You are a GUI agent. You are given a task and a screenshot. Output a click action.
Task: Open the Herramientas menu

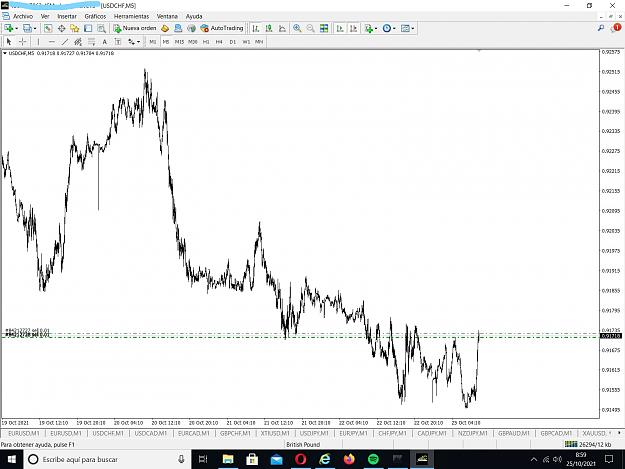point(132,16)
